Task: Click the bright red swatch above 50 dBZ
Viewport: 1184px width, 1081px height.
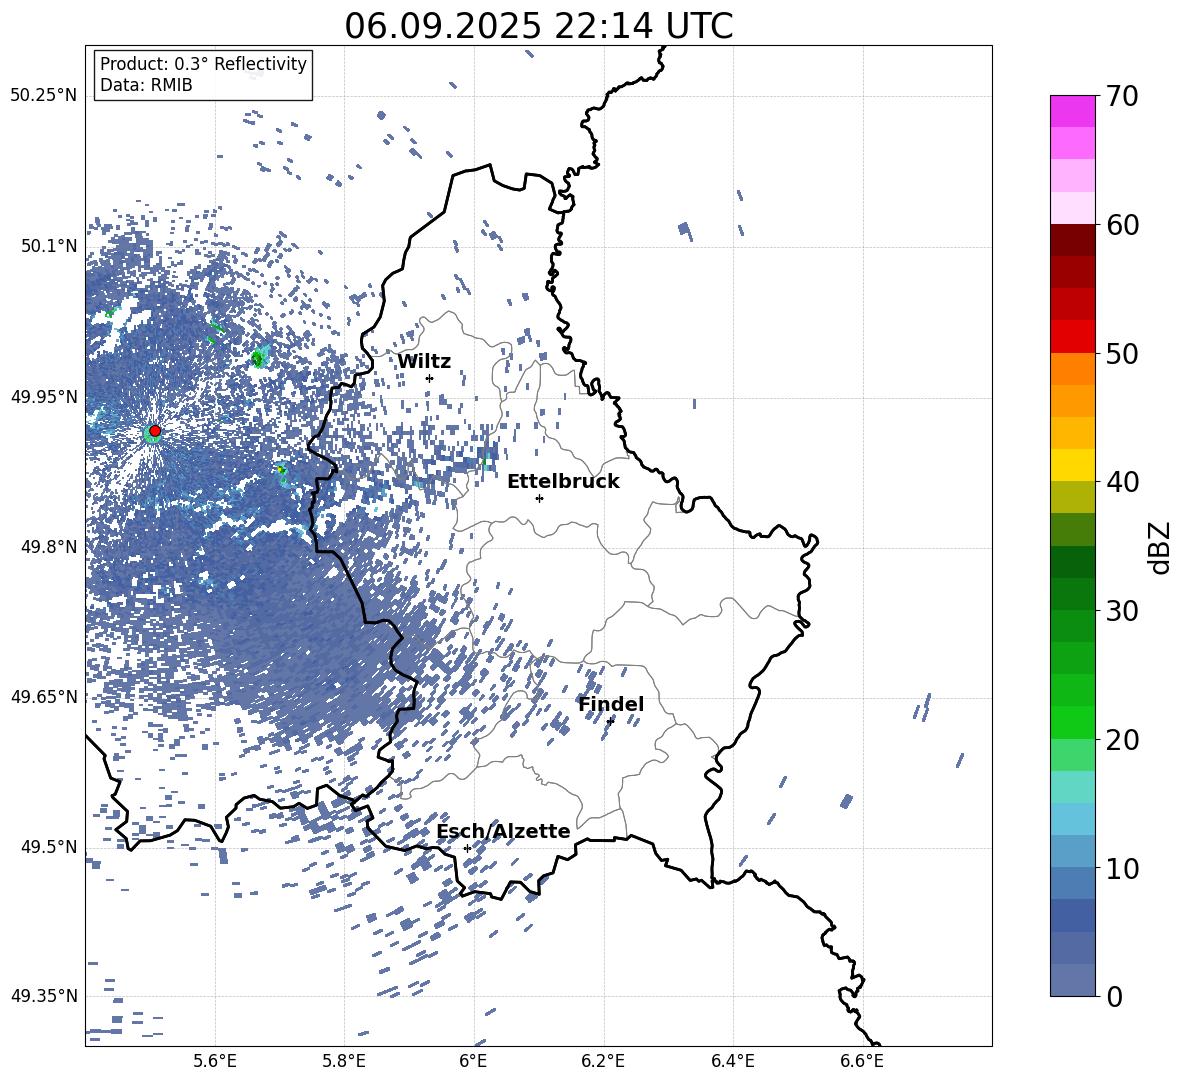Action: coord(1072,337)
